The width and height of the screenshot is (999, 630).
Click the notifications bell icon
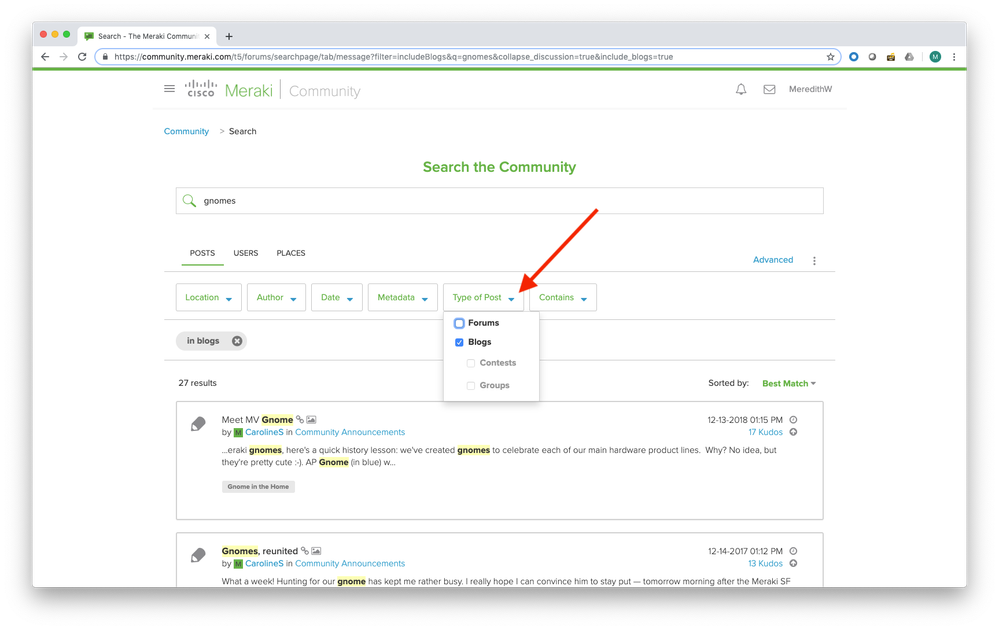741,90
